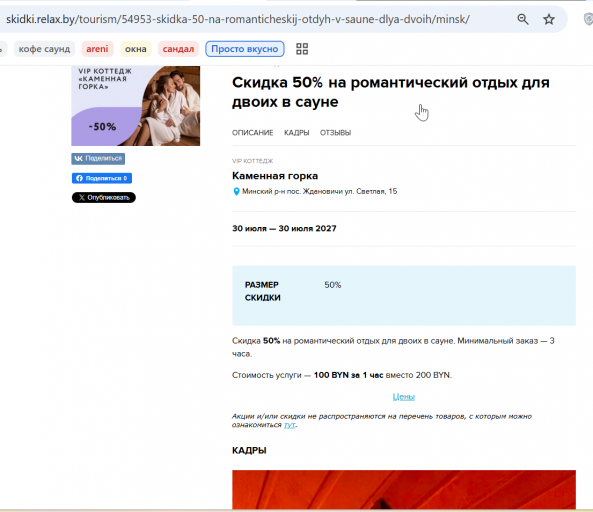593x512 pixels.
Task: Open the сандал bookmark
Action: coord(178,49)
